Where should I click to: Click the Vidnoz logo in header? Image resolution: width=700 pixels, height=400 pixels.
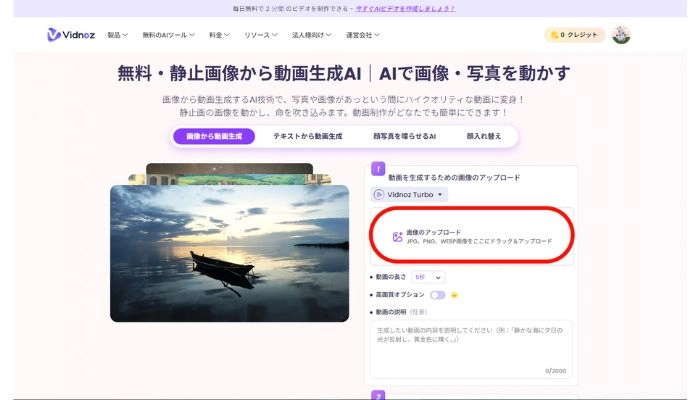tap(70, 35)
